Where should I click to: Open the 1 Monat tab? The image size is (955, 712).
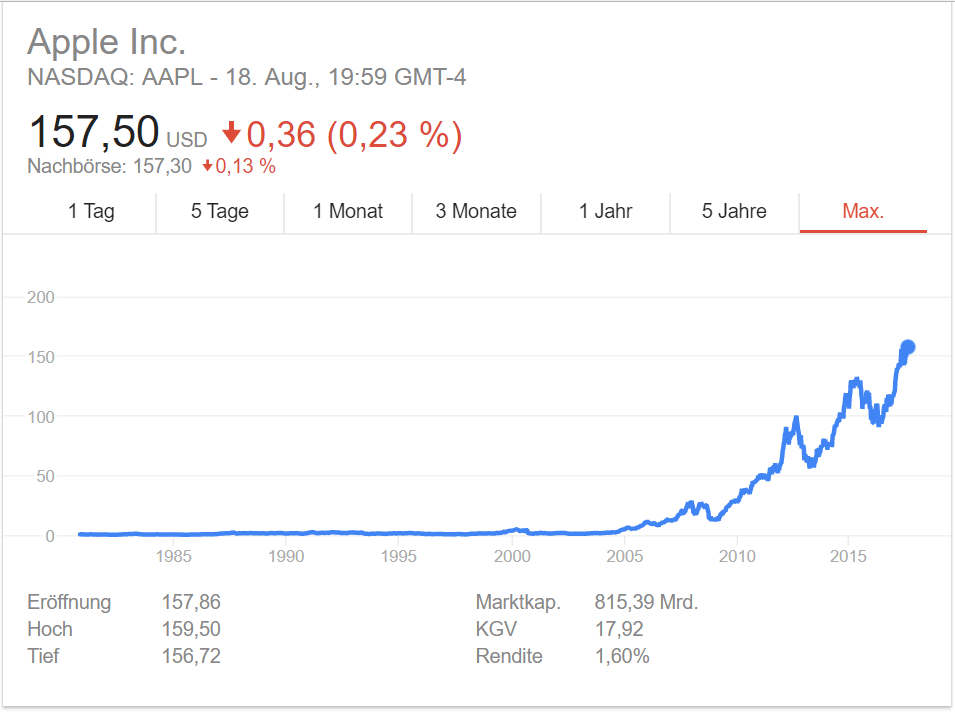click(348, 211)
